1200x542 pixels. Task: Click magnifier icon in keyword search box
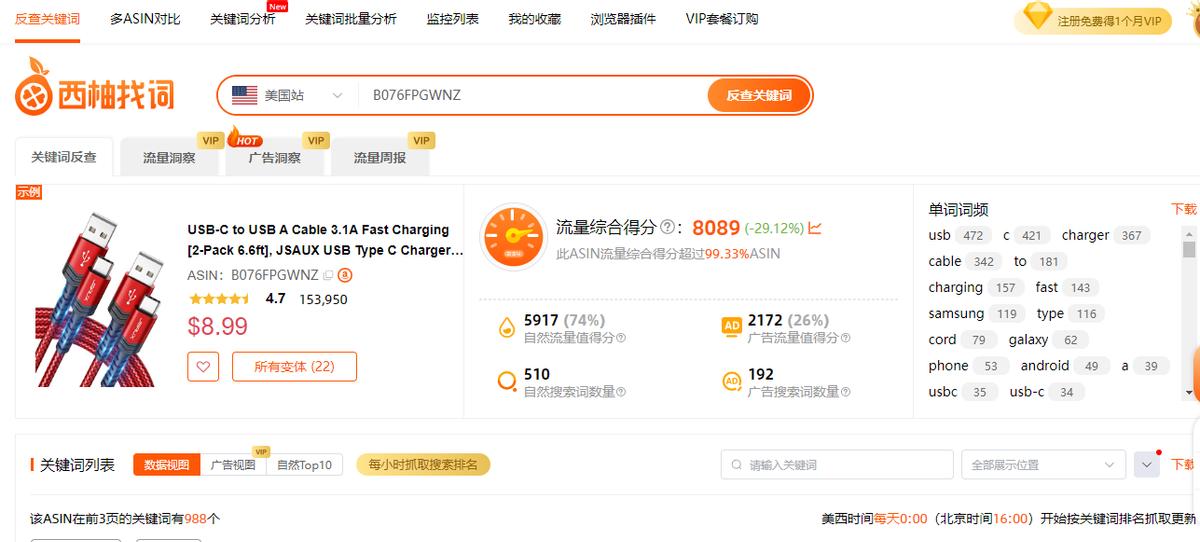pos(737,465)
